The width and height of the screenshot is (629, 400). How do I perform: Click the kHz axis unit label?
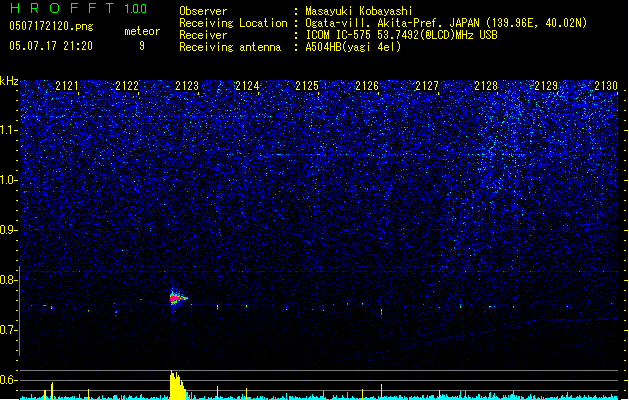point(9,81)
